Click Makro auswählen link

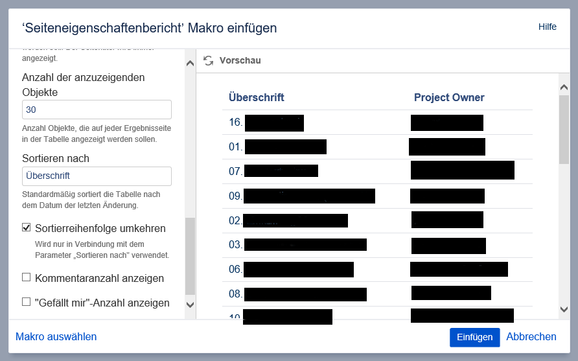[x=56, y=337]
